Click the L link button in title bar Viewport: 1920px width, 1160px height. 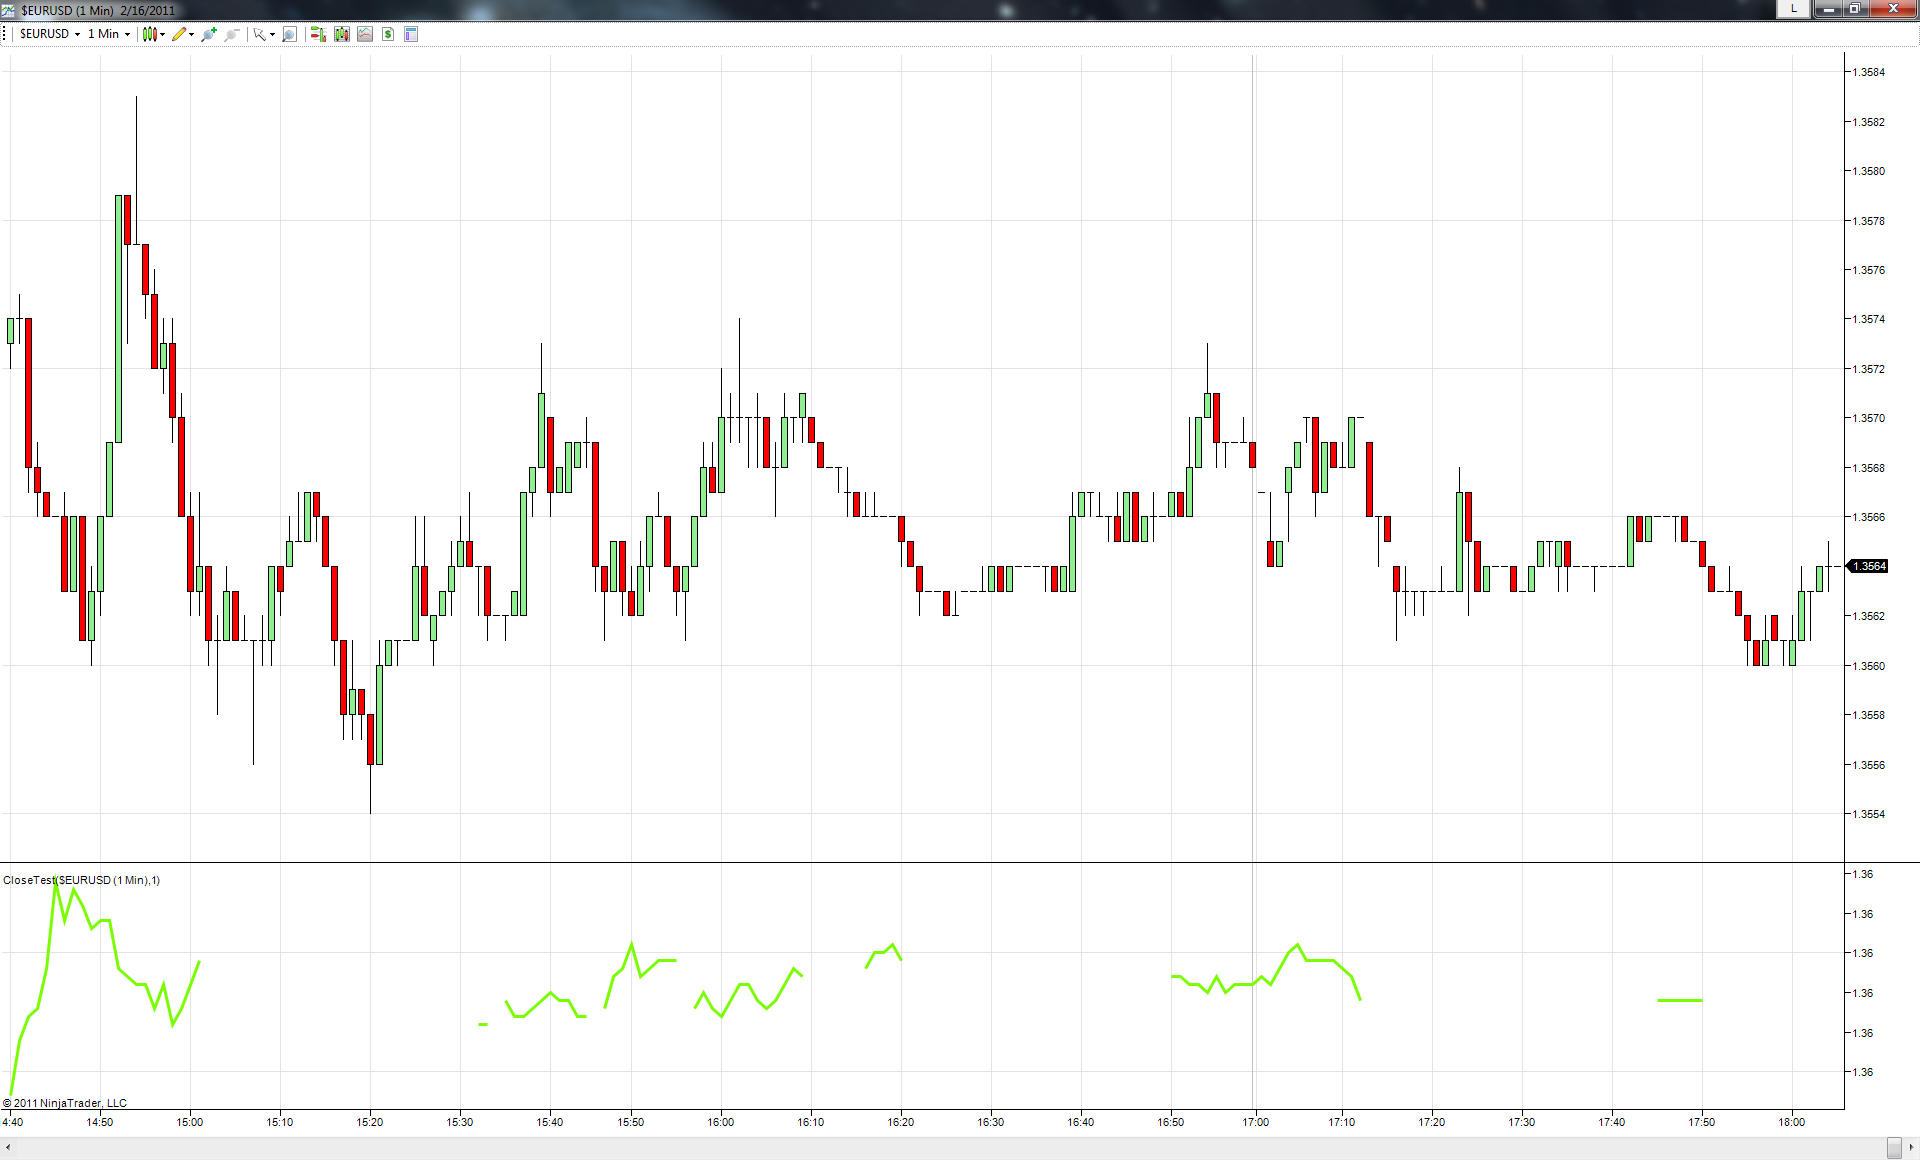click(x=1793, y=8)
